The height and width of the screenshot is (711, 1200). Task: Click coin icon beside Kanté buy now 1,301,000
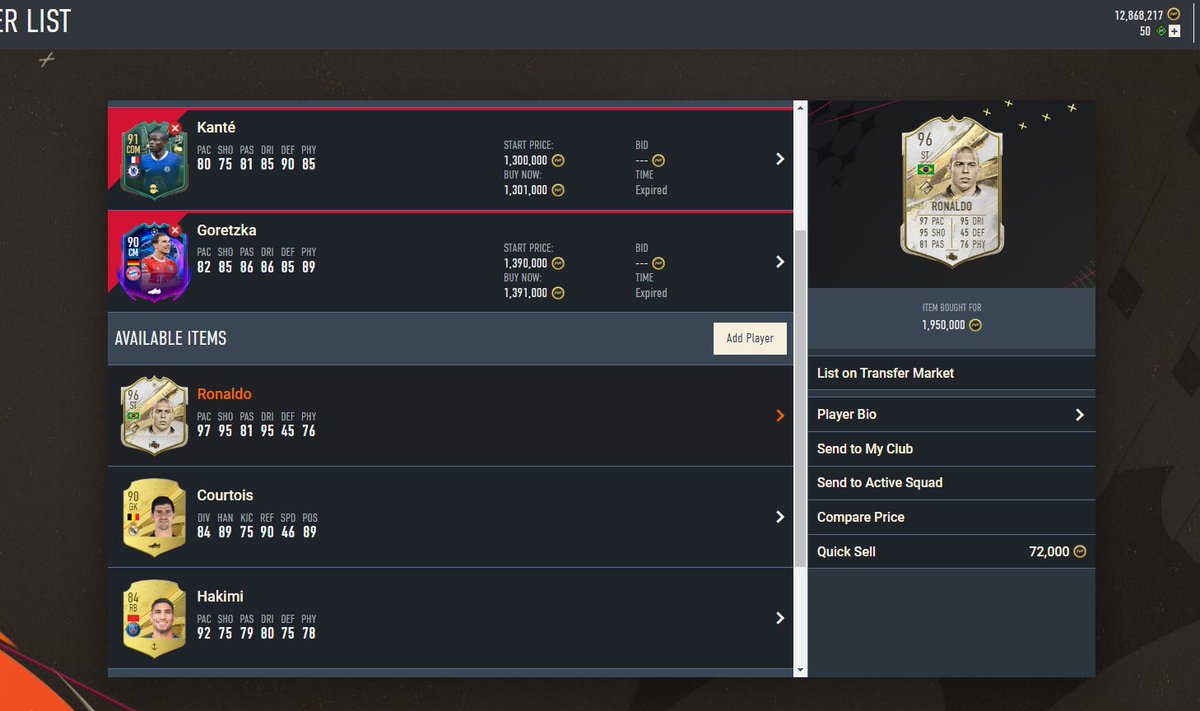coord(558,190)
